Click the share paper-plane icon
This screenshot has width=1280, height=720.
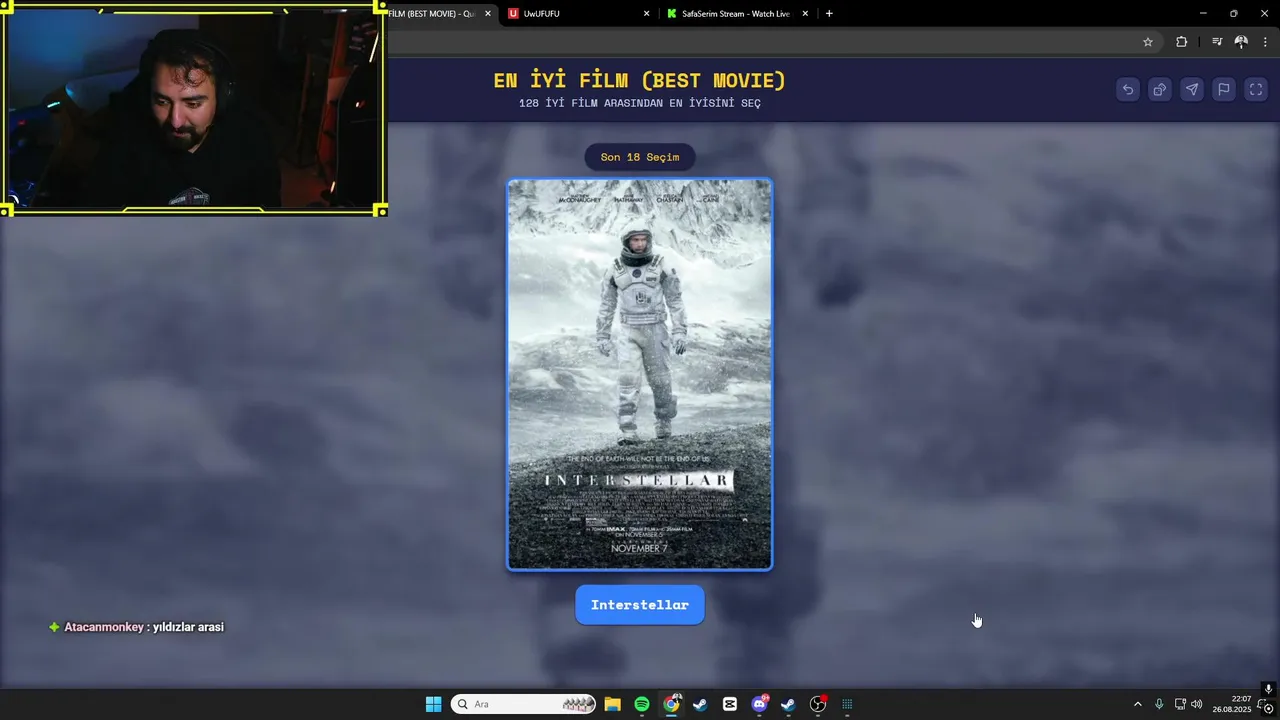(x=1192, y=90)
